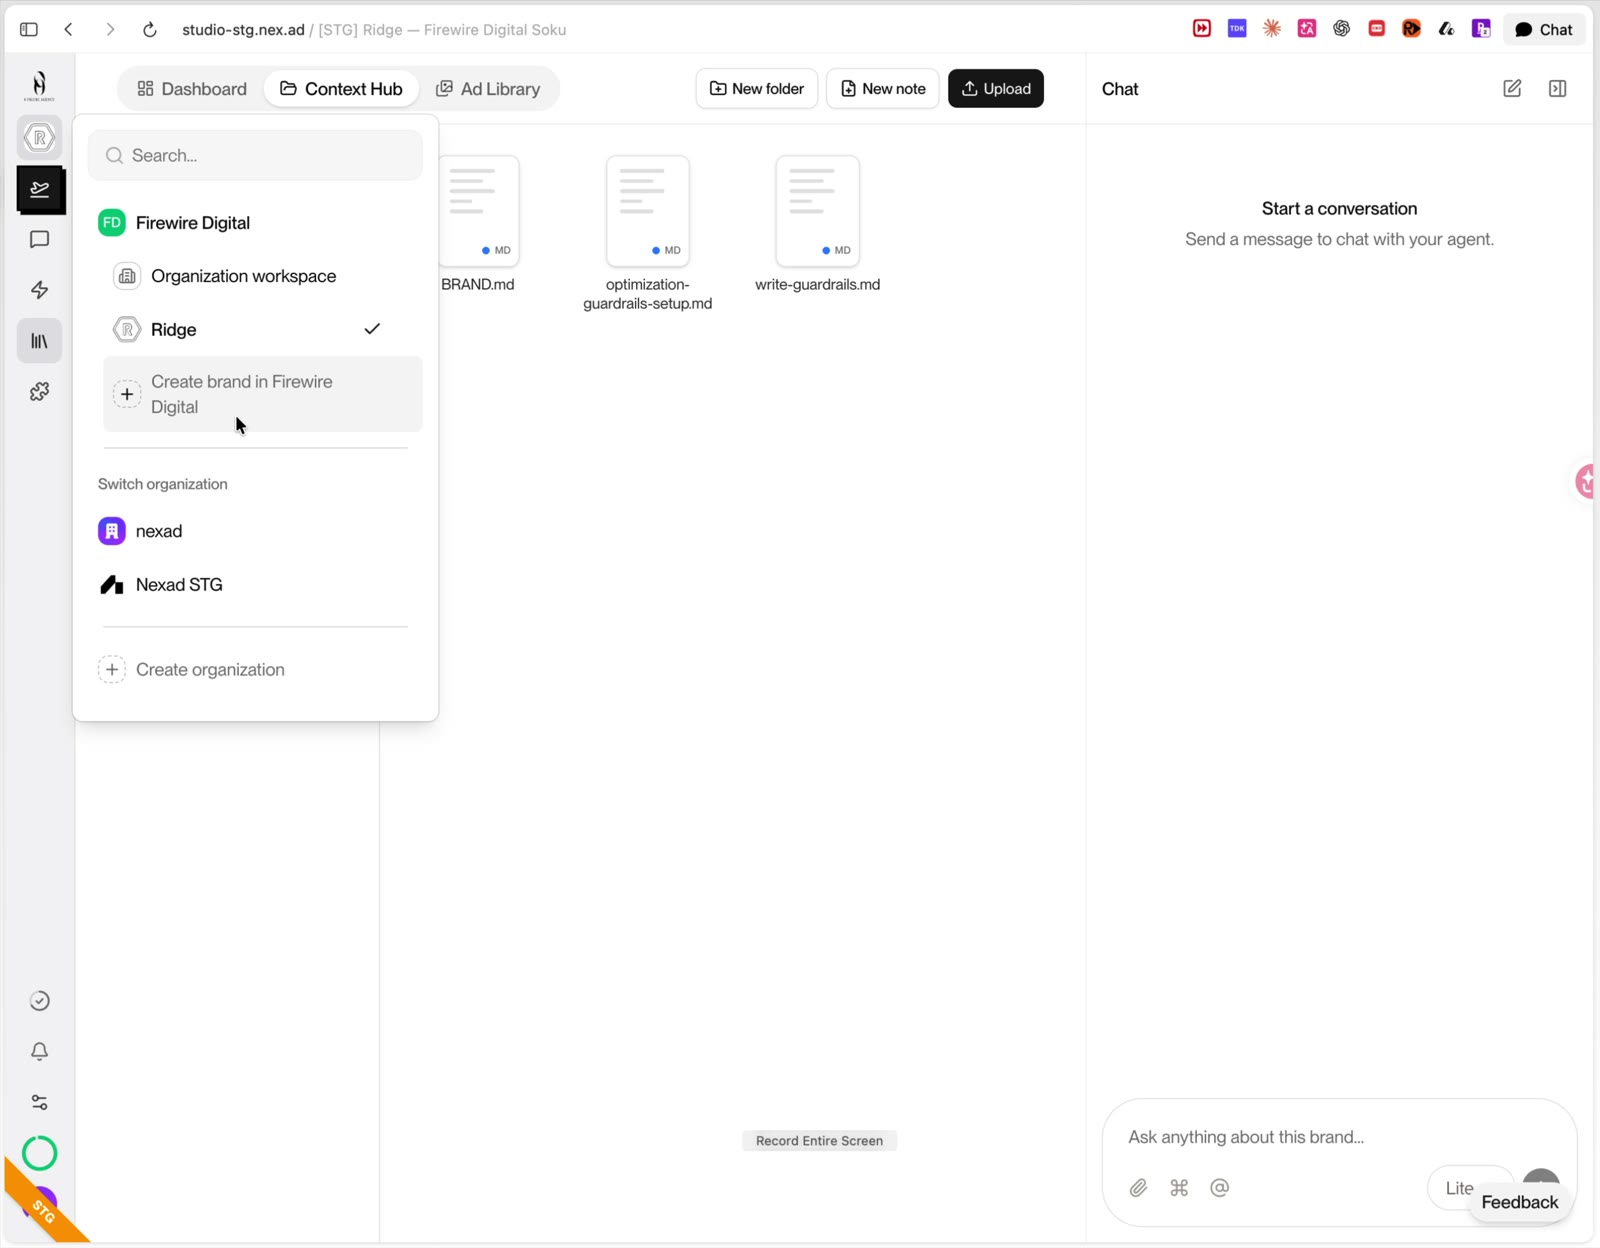1600x1248 pixels.
Task: Click the TDK extension icon in the toolbar
Action: coord(1237,29)
